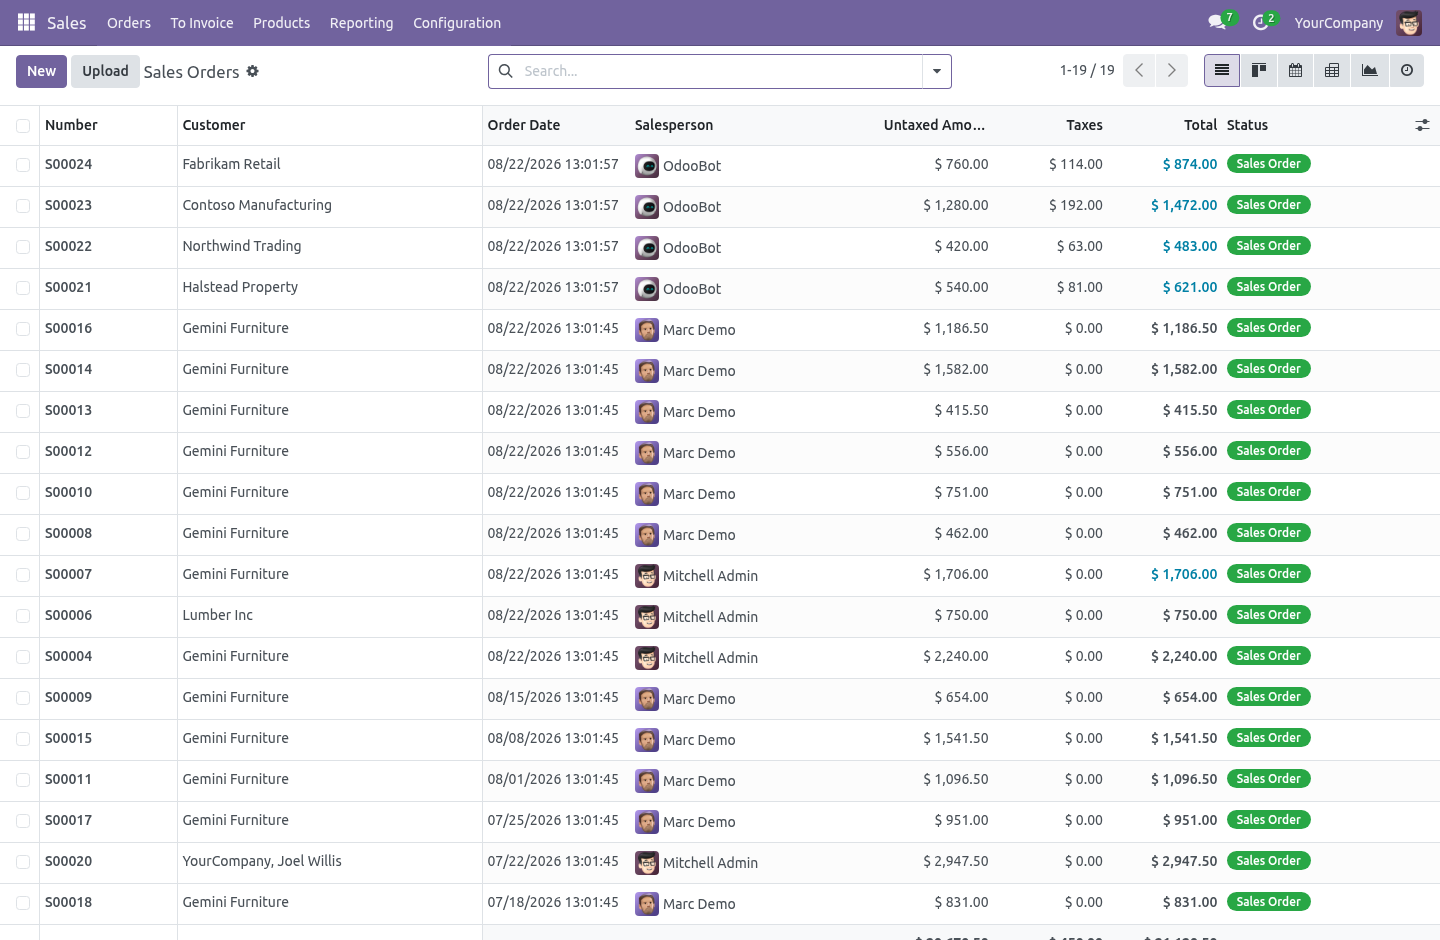Open the apps grid menu icon
The width and height of the screenshot is (1440, 940).
coord(27,22)
